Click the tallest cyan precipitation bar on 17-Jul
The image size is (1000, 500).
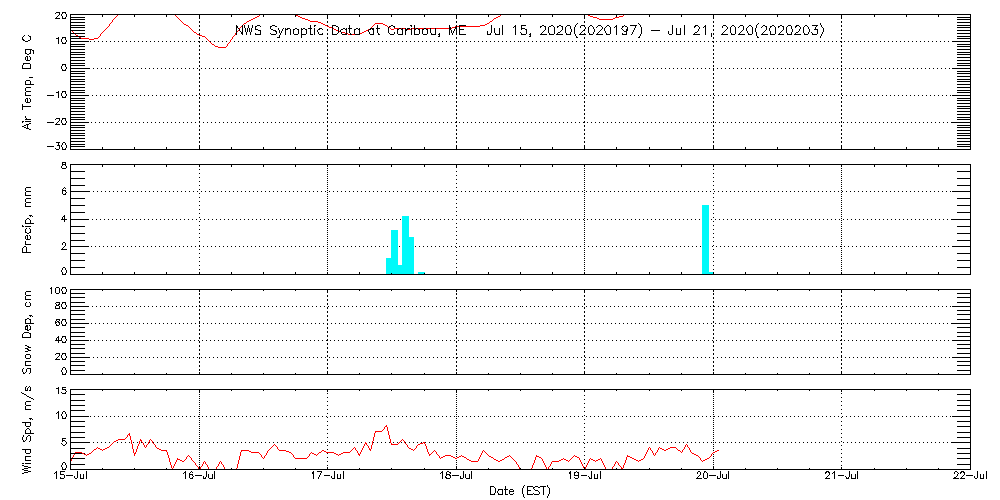pyautogui.click(x=405, y=244)
